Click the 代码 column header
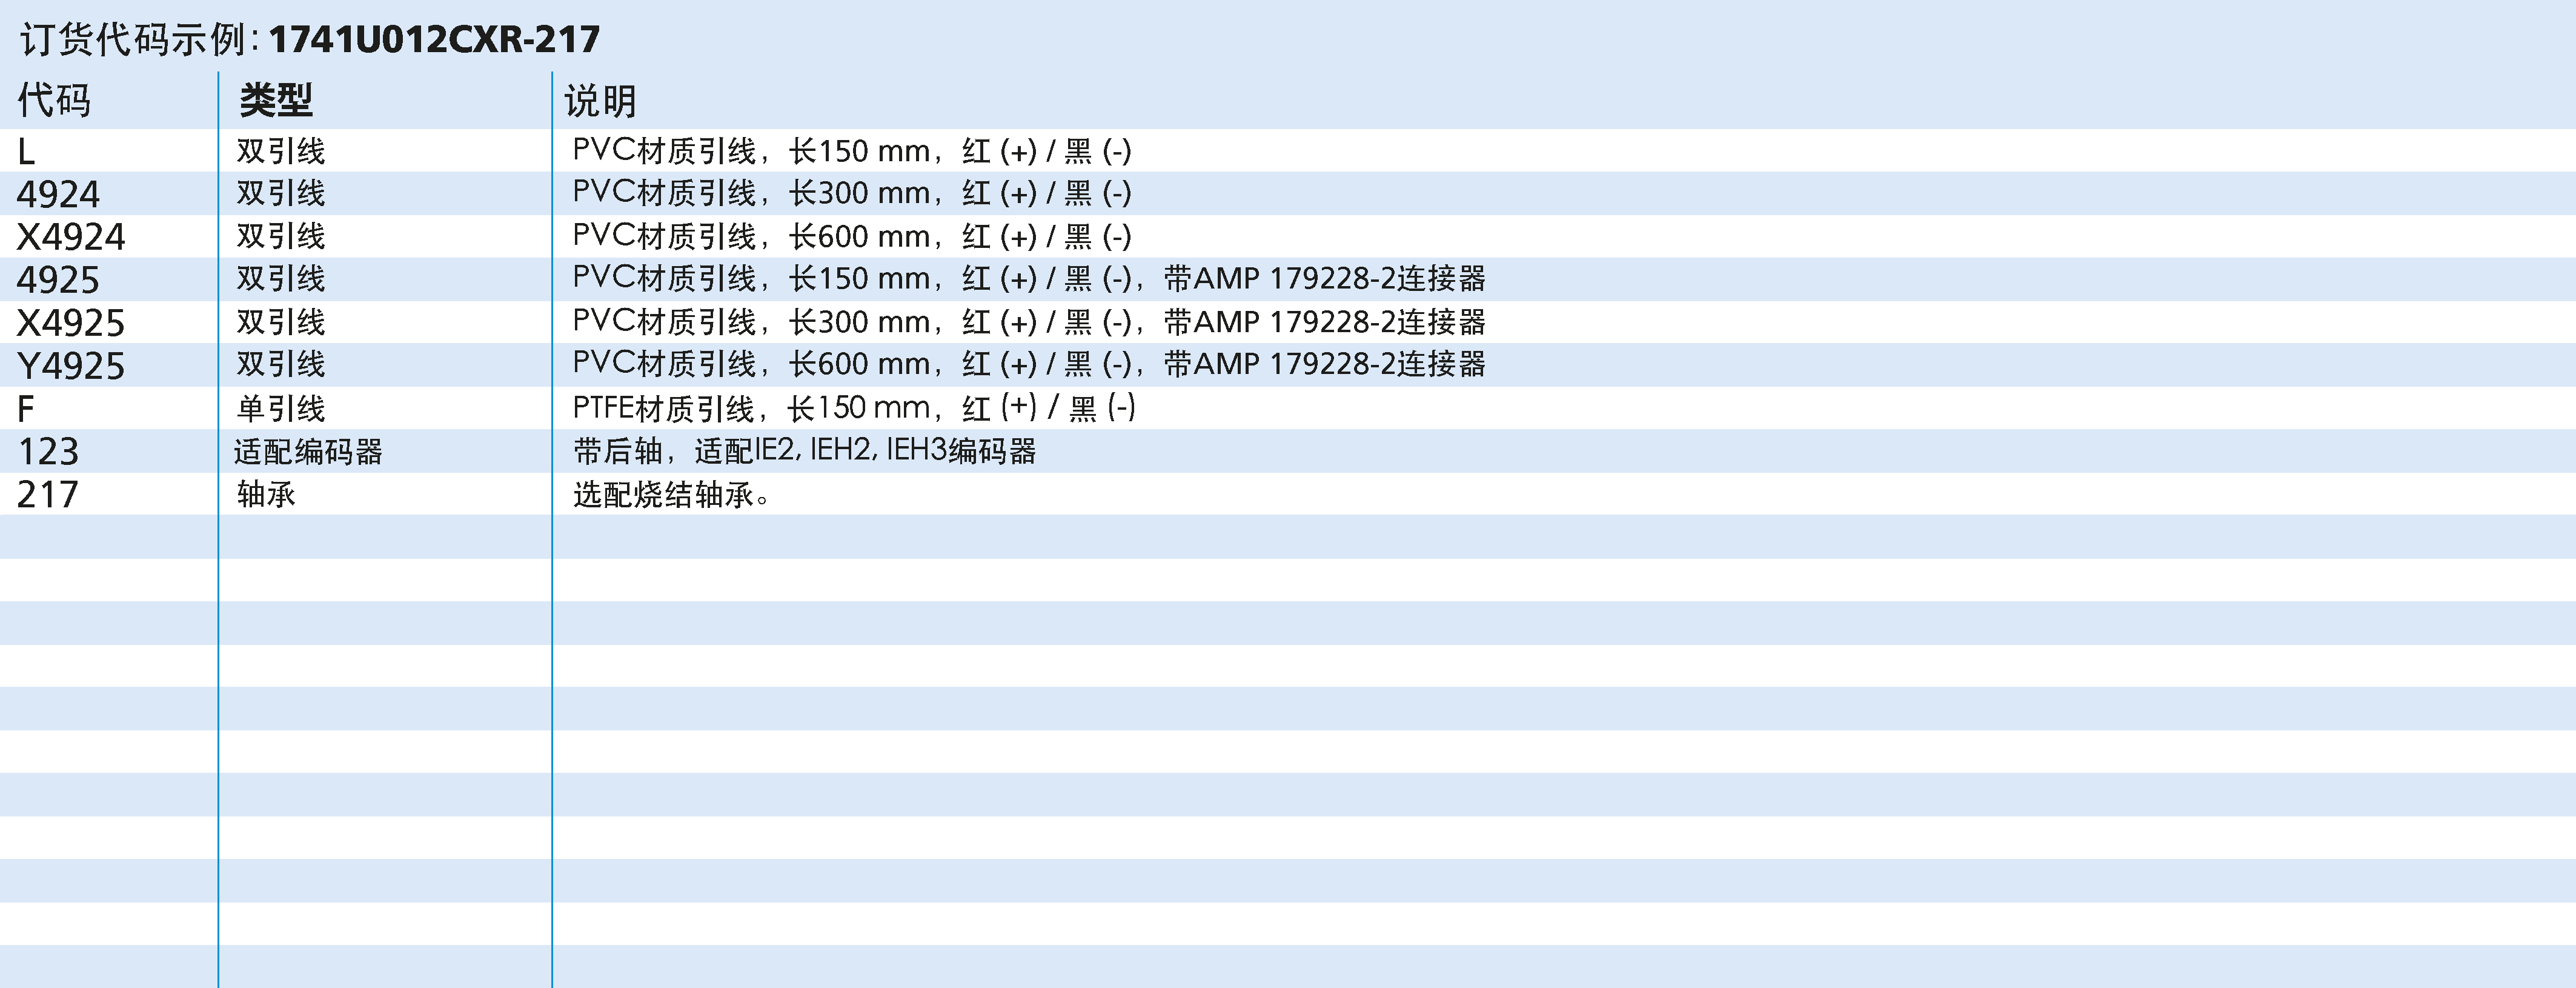Screen dimensions: 2576x988 point(54,100)
